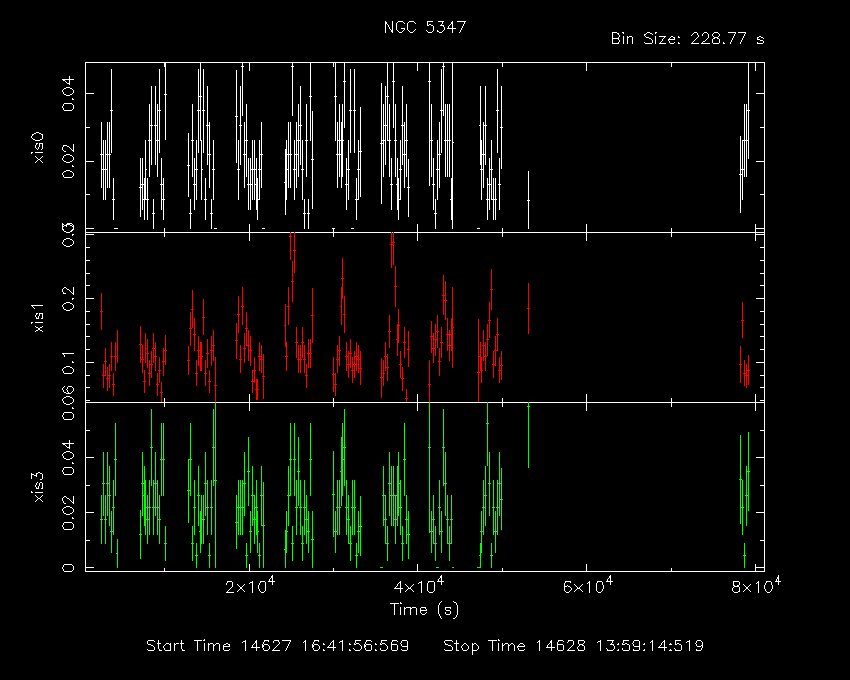The image size is (850, 680).
Task: Click the Start Time 14627 16:41:56:569 text
Action: click(278, 646)
